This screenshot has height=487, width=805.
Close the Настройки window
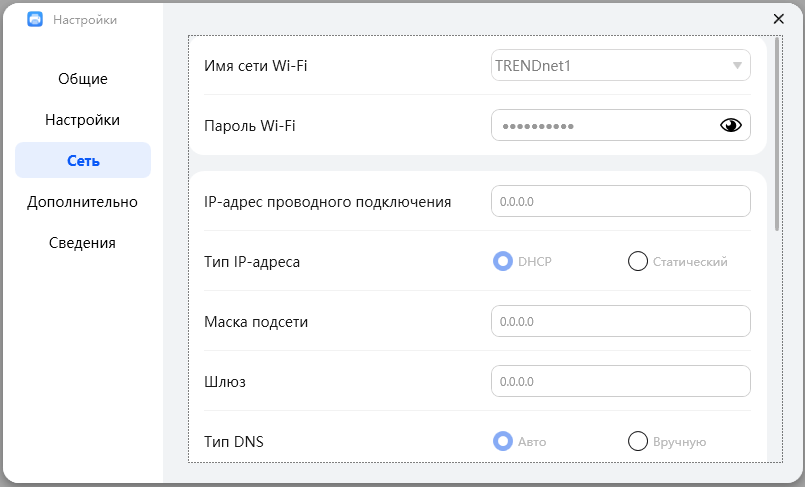pos(779,18)
